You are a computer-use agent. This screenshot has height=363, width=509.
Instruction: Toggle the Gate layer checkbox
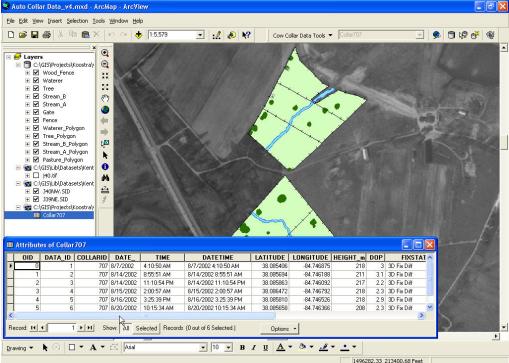click(36, 112)
